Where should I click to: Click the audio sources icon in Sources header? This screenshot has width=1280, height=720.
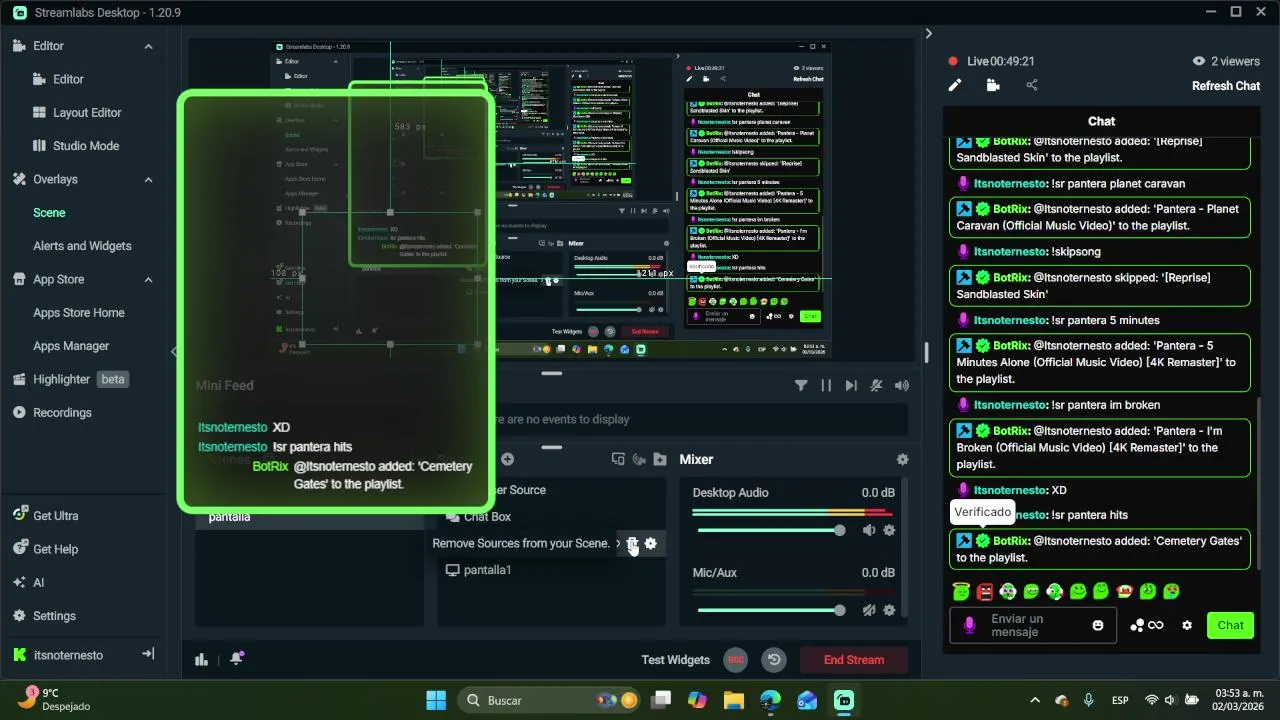[639, 460]
